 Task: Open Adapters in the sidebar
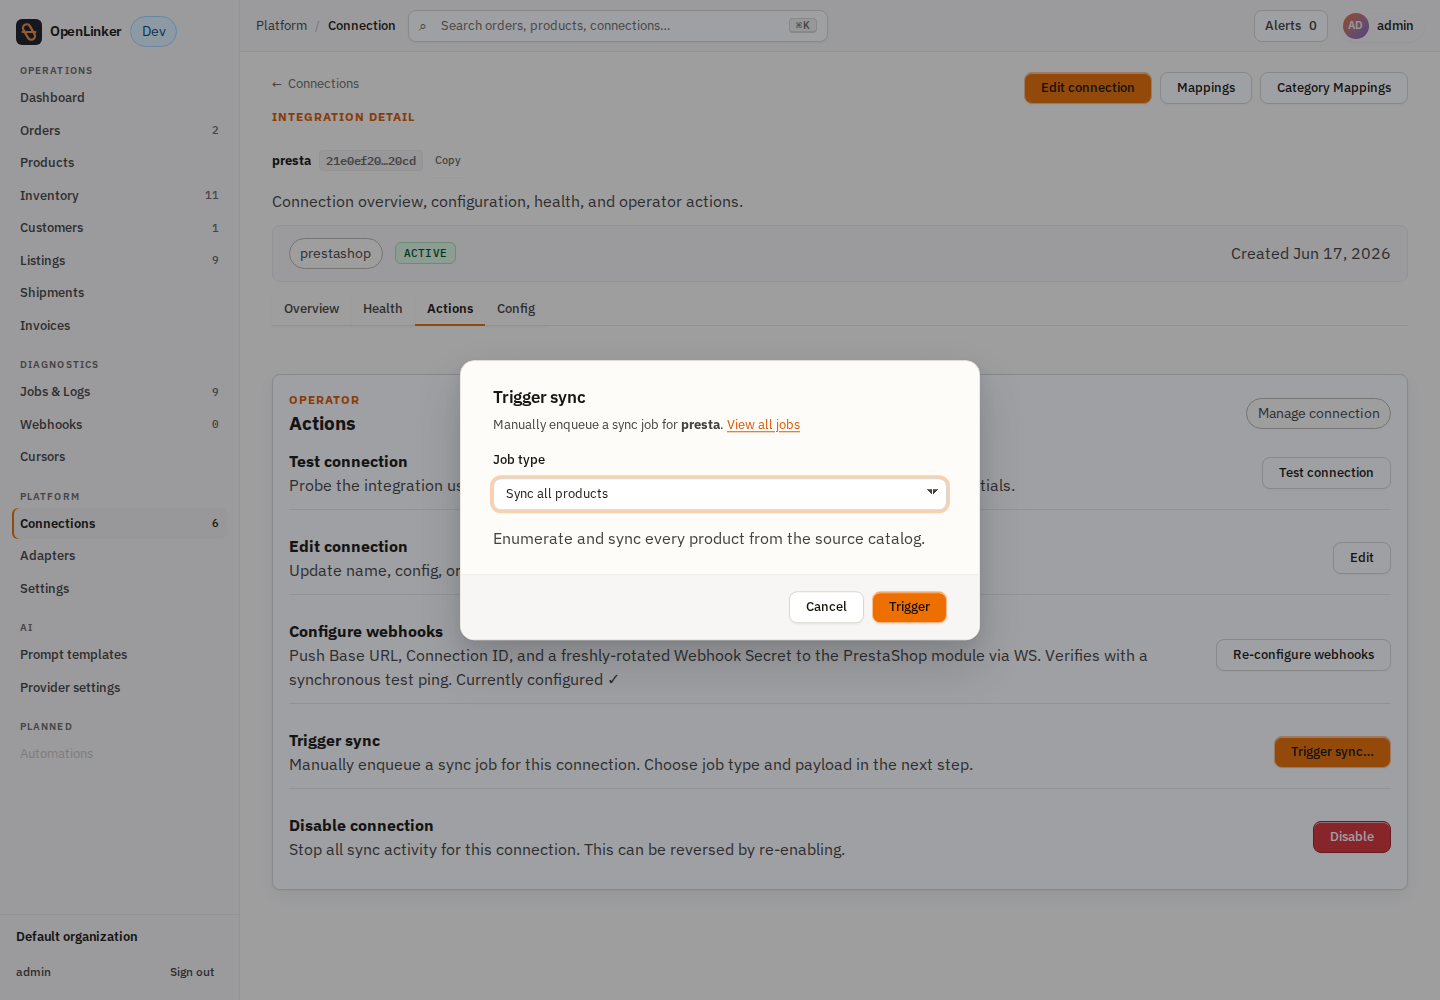coord(120,556)
